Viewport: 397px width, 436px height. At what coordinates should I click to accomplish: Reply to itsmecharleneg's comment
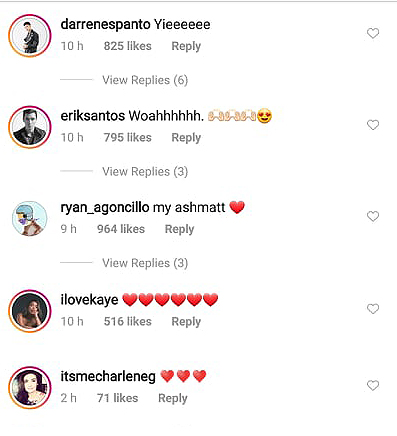coord(173,398)
